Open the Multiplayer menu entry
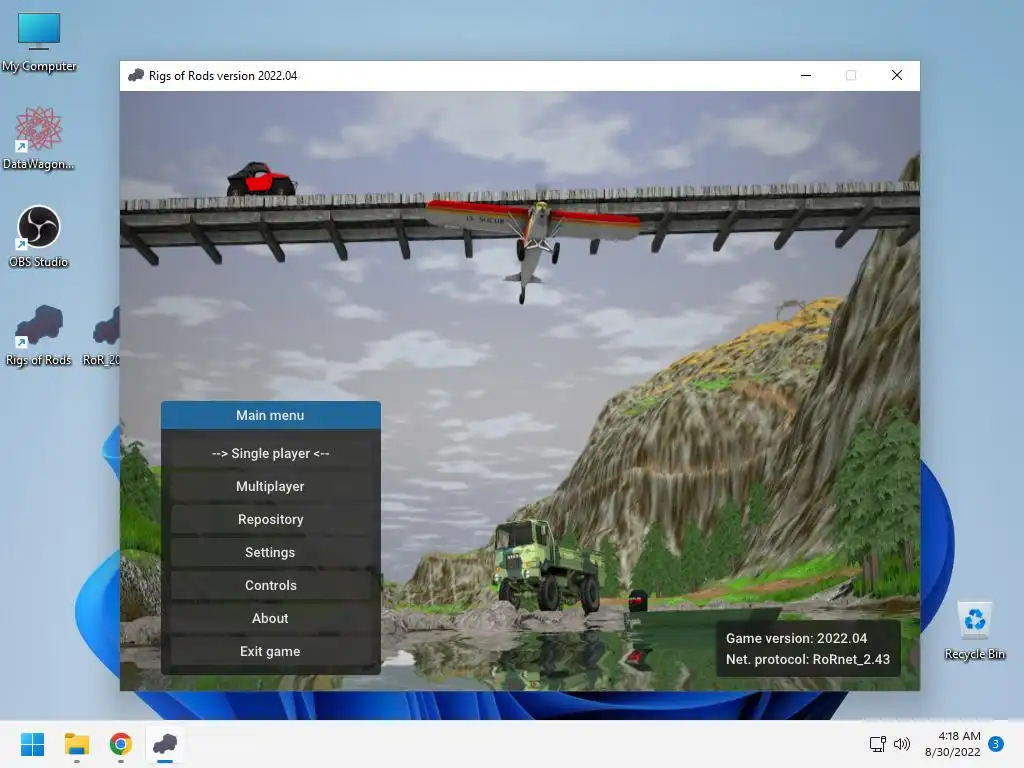 tap(270, 487)
